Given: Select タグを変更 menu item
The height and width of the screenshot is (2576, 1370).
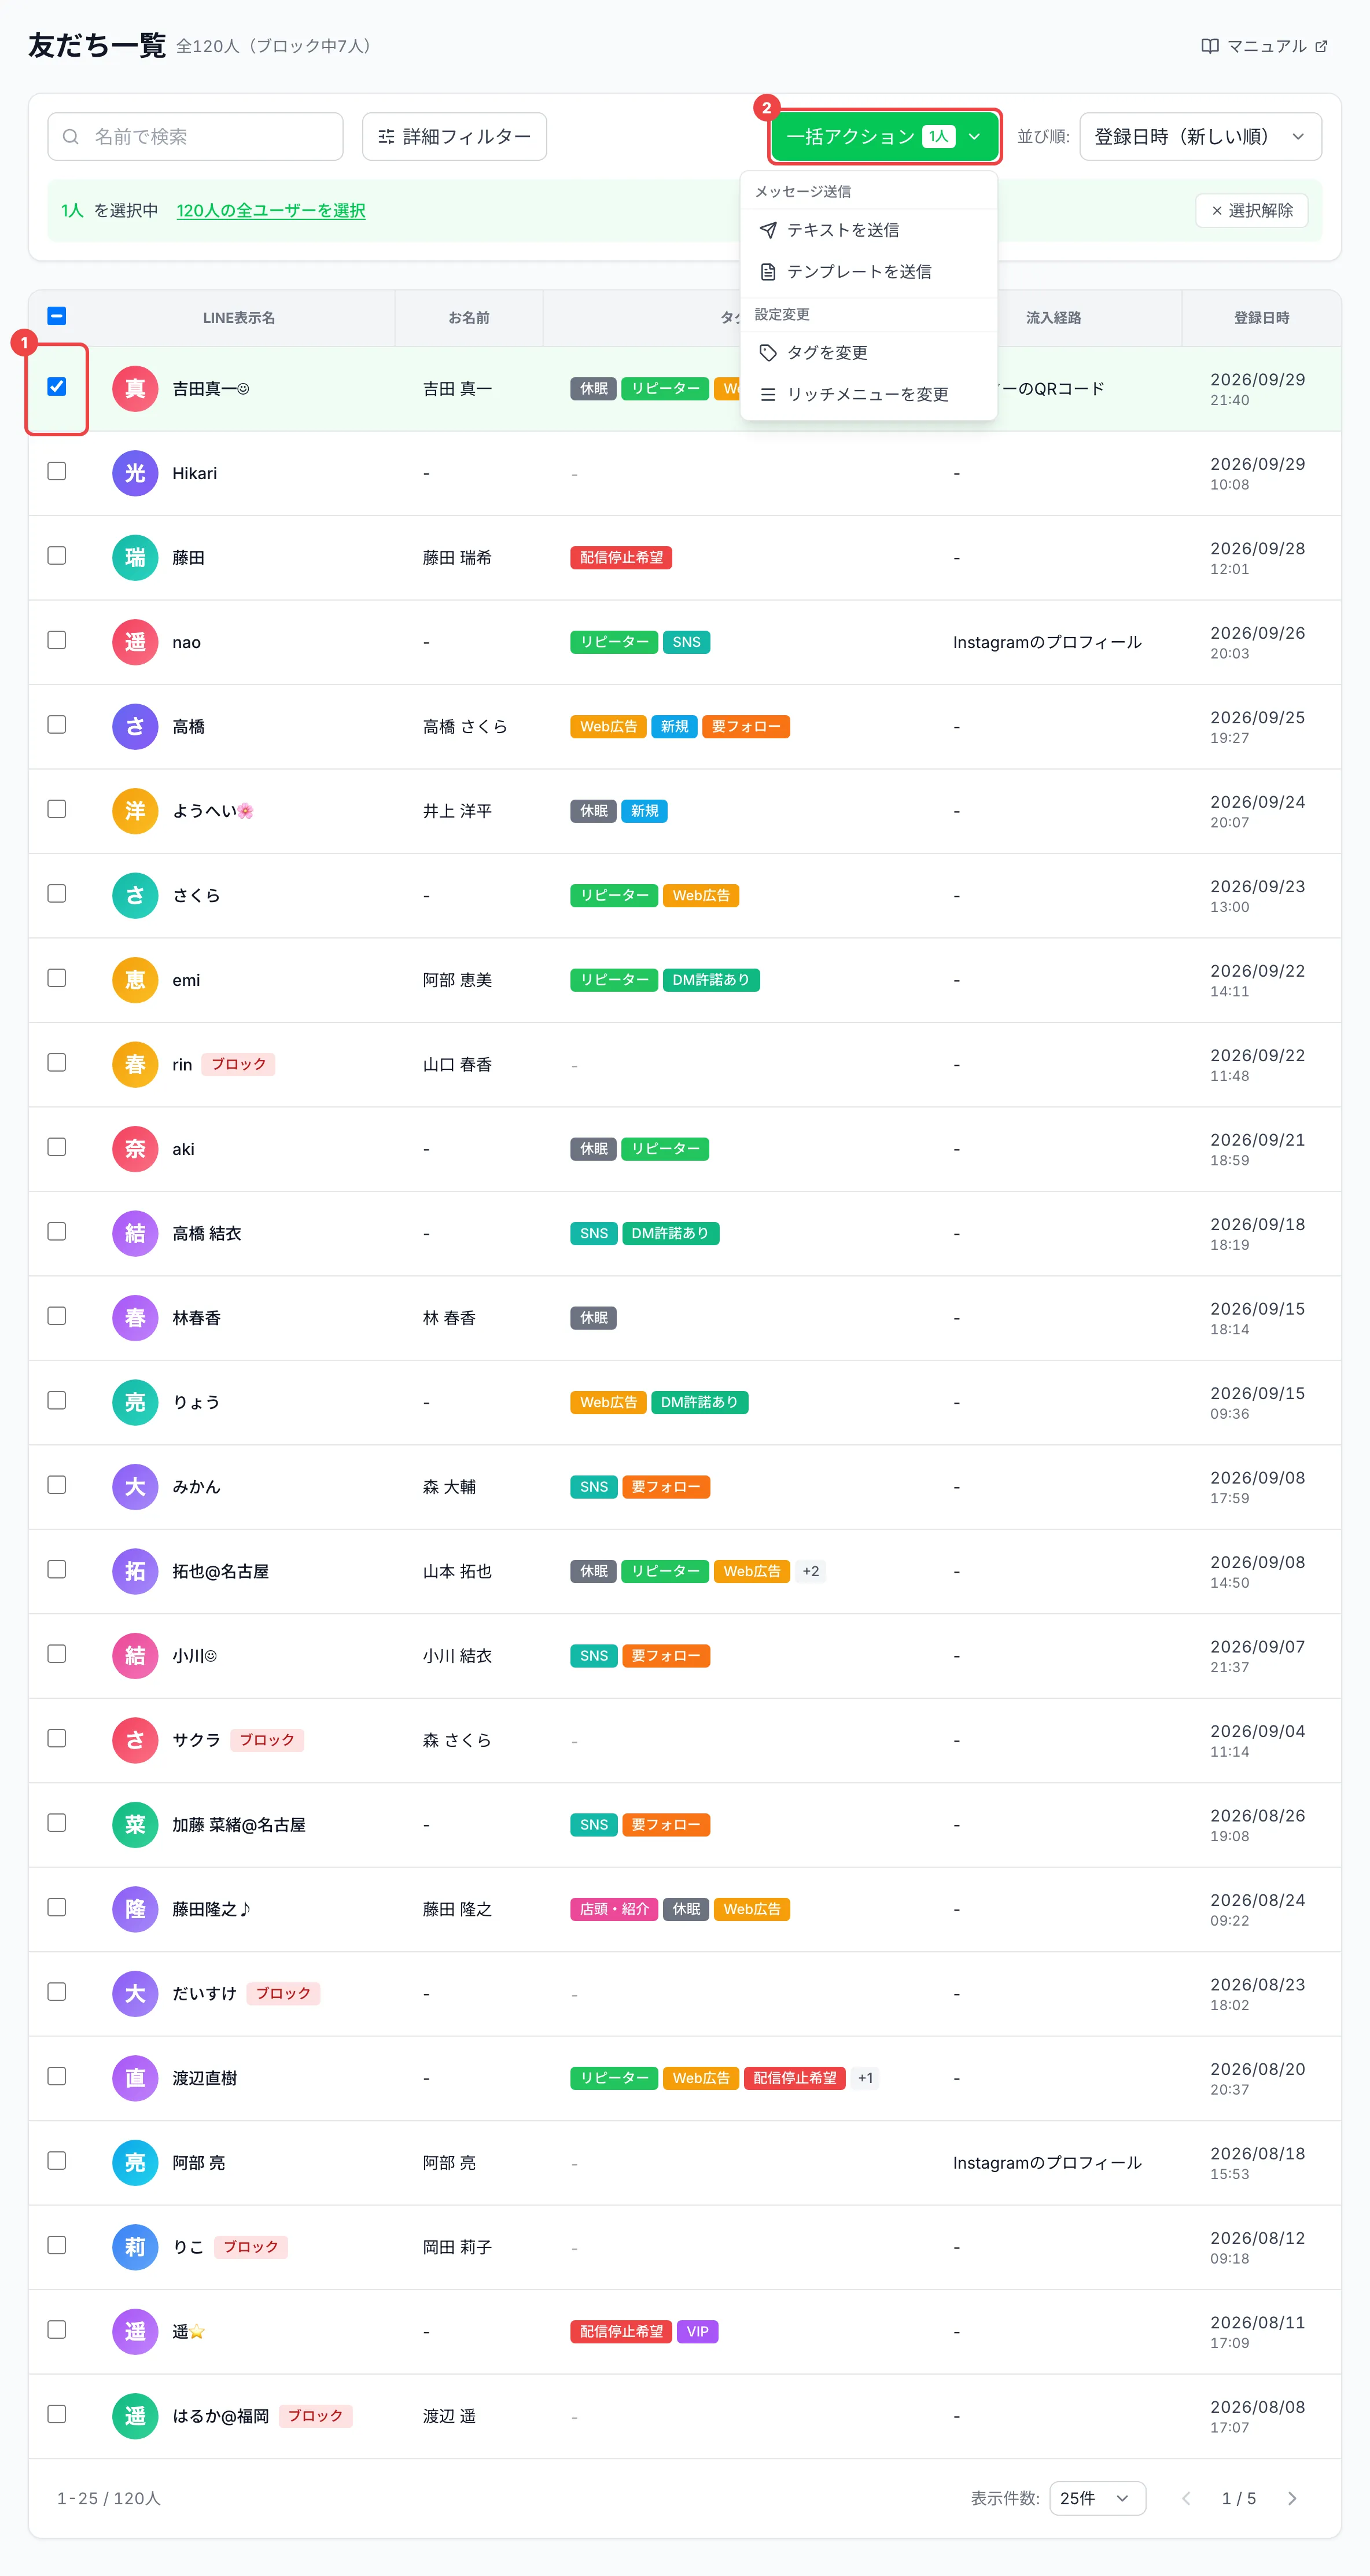Looking at the screenshot, I should coord(869,353).
